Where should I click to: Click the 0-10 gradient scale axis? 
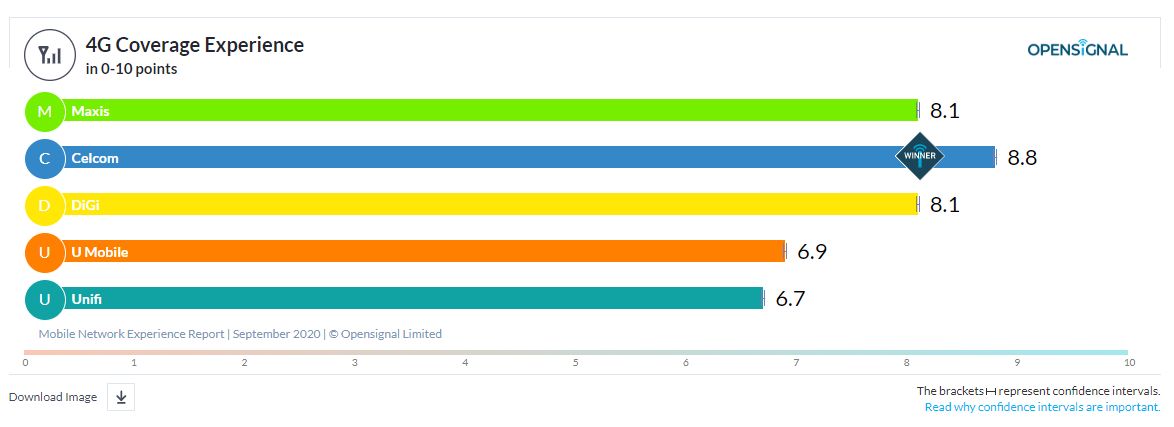click(x=576, y=352)
